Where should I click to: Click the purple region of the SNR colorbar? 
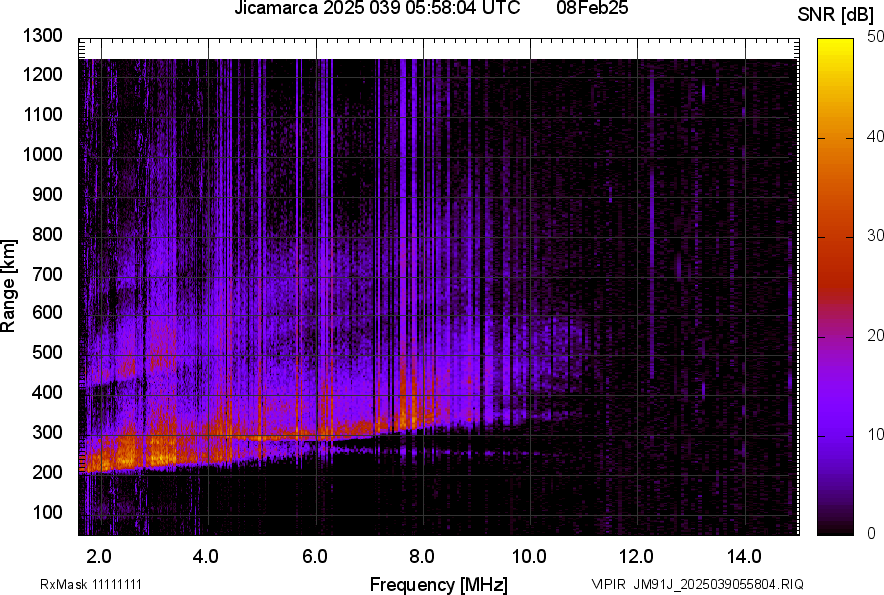[835, 420]
